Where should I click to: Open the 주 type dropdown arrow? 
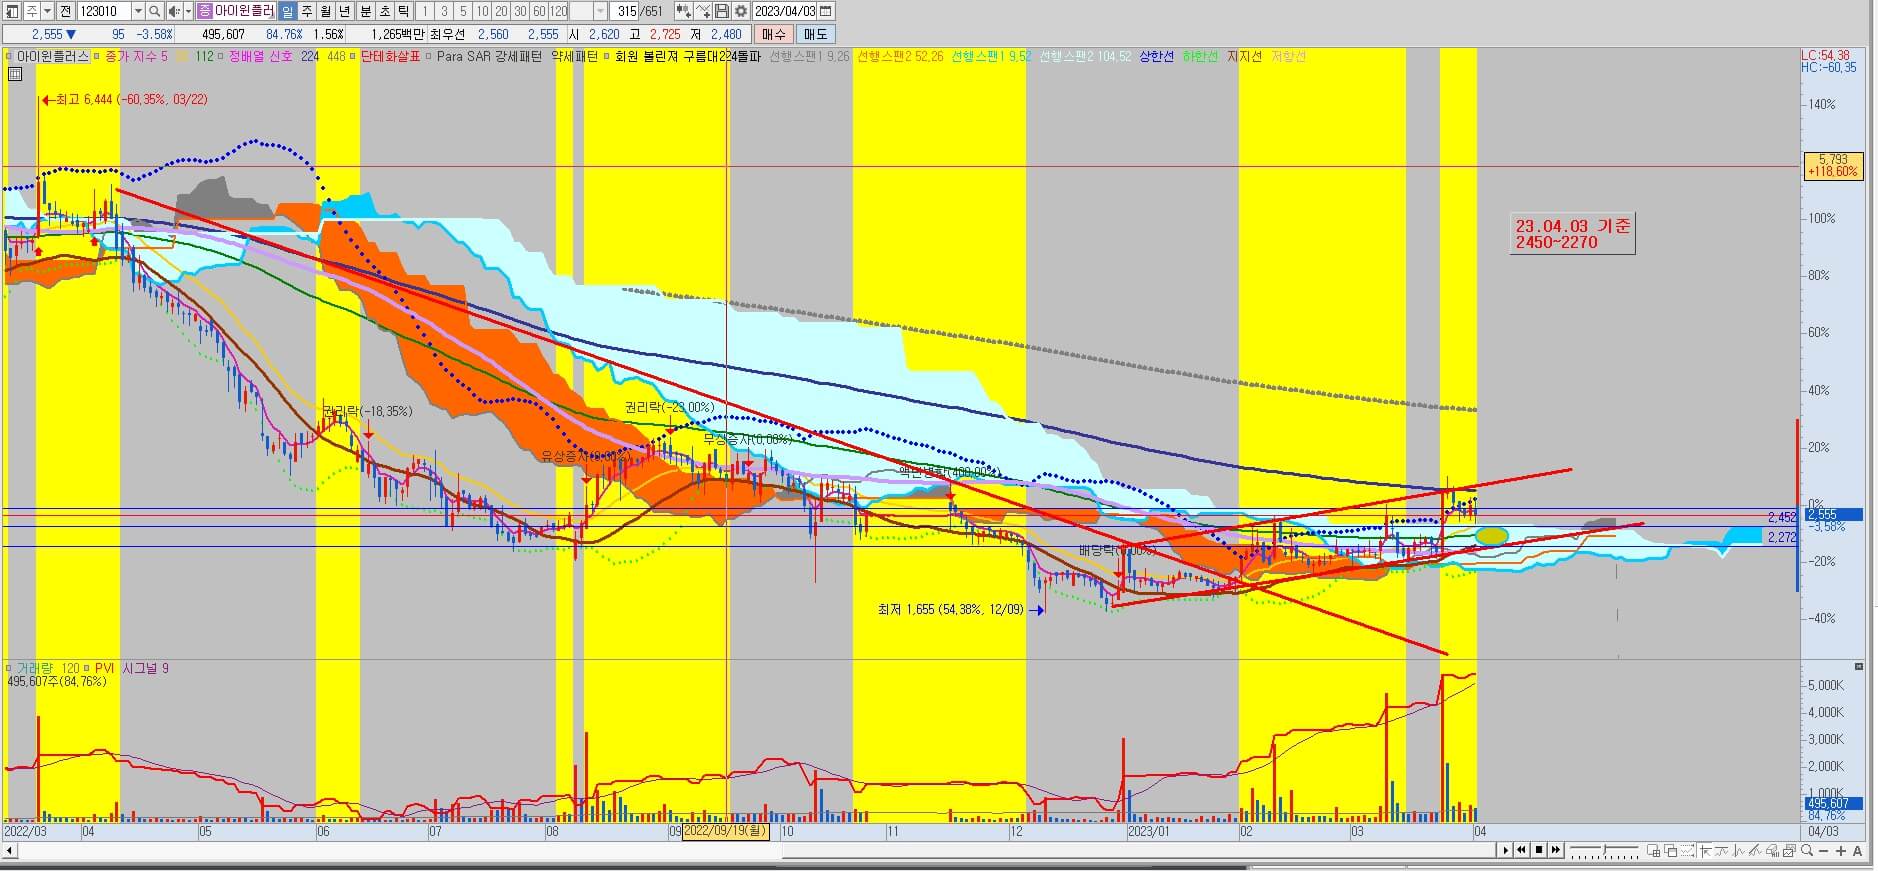click(x=47, y=11)
